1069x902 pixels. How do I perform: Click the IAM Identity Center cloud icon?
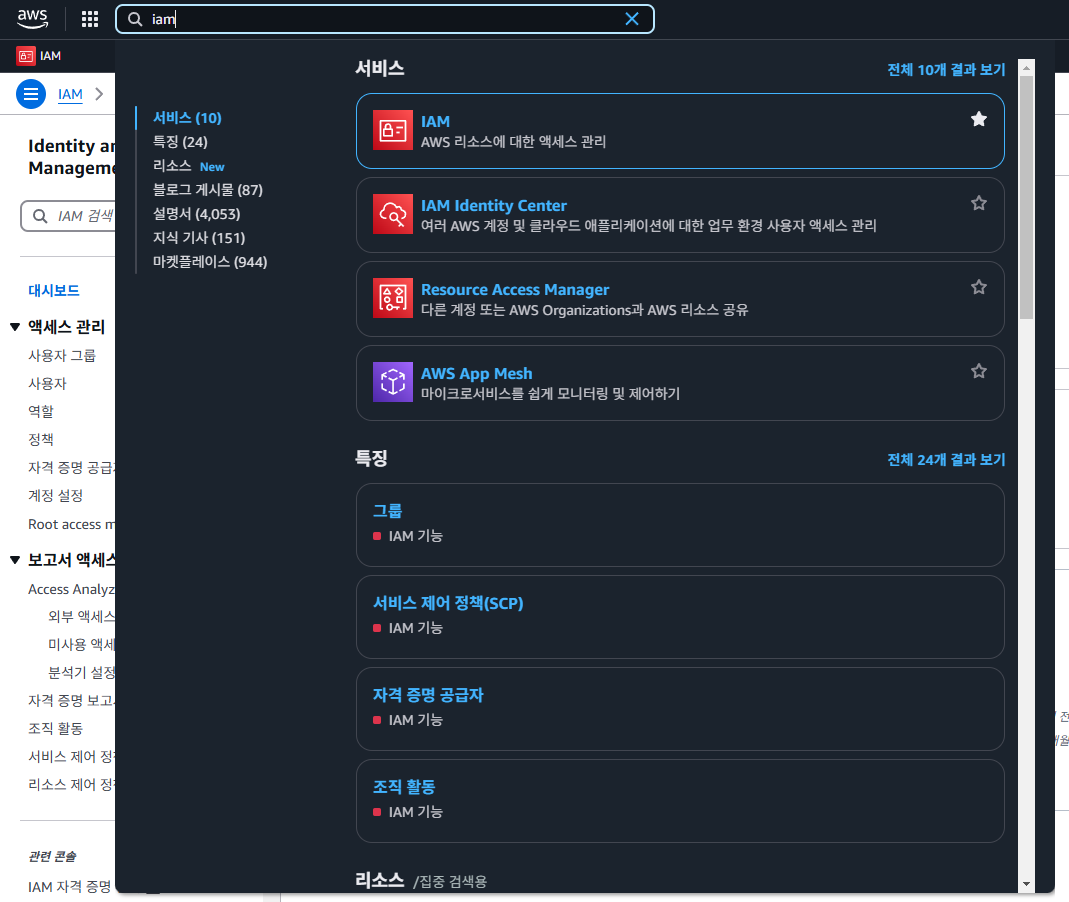click(x=393, y=214)
